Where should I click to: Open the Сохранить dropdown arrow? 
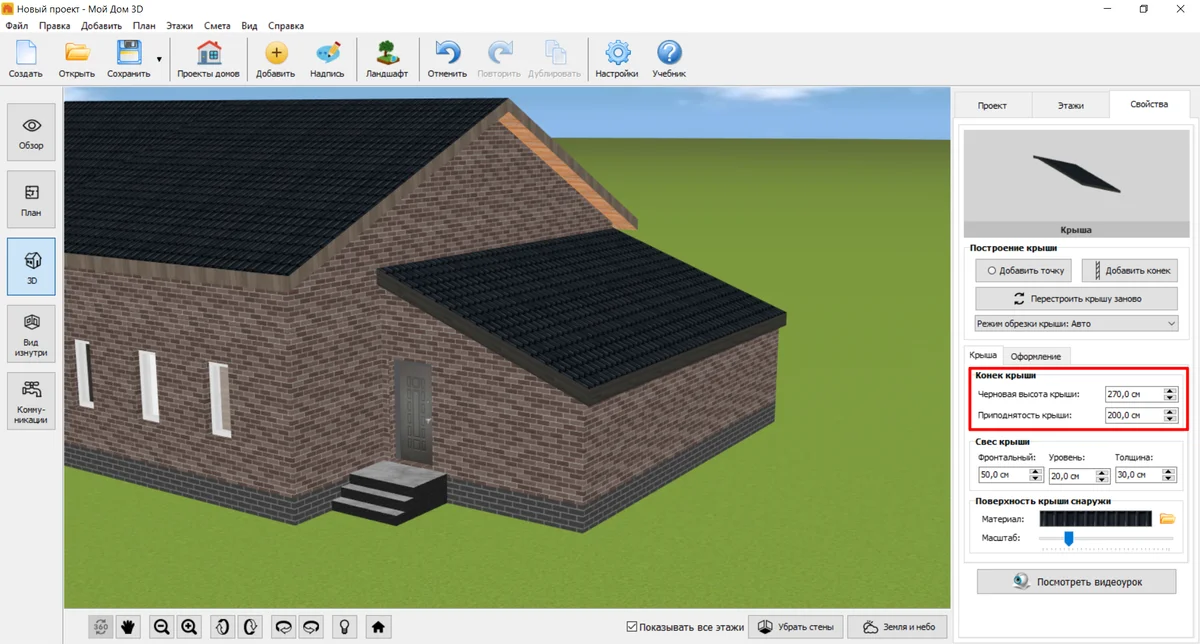pyautogui.click(x=159, y=60)
